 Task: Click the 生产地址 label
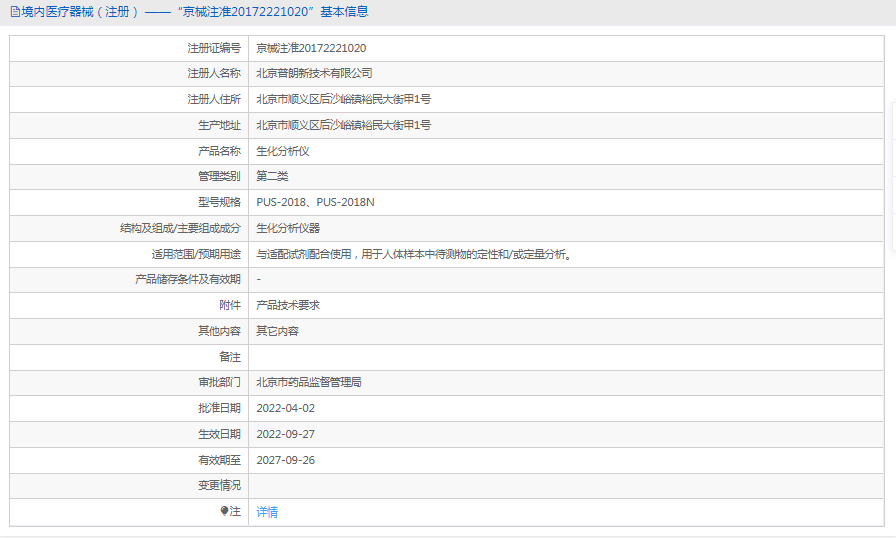click(x=219, y=125)
